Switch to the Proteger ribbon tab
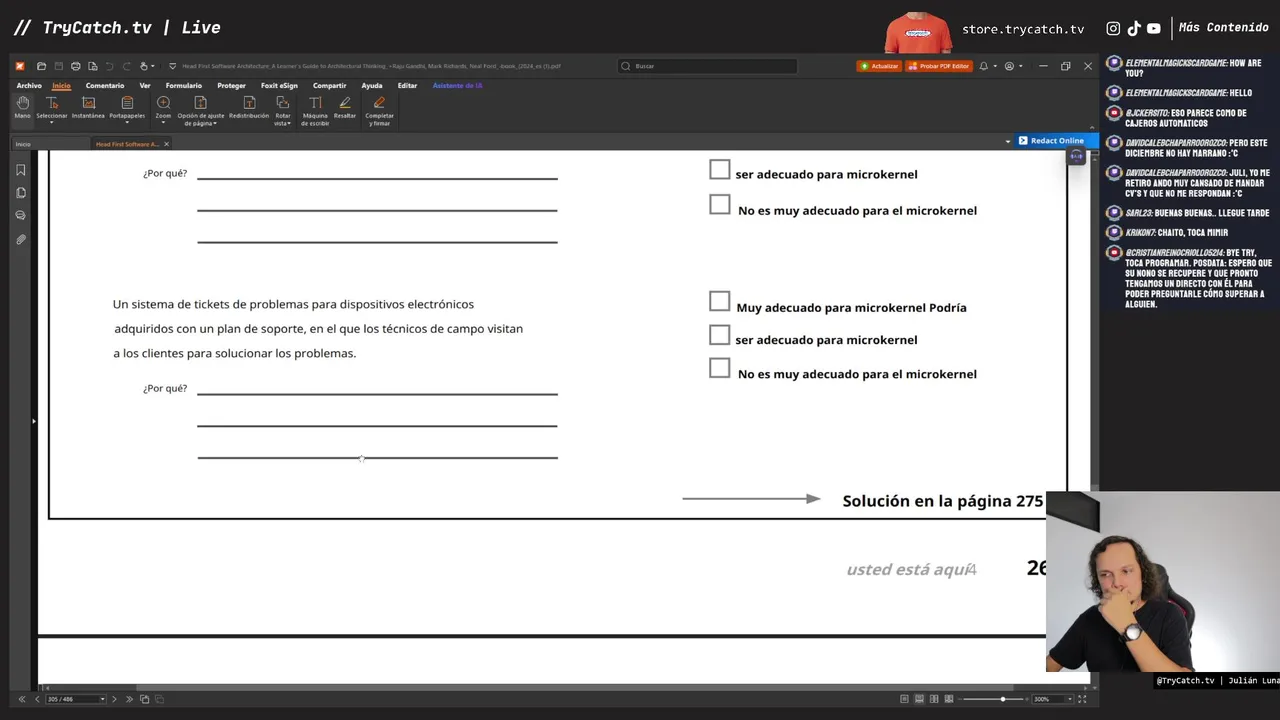 tap(231, 86)
